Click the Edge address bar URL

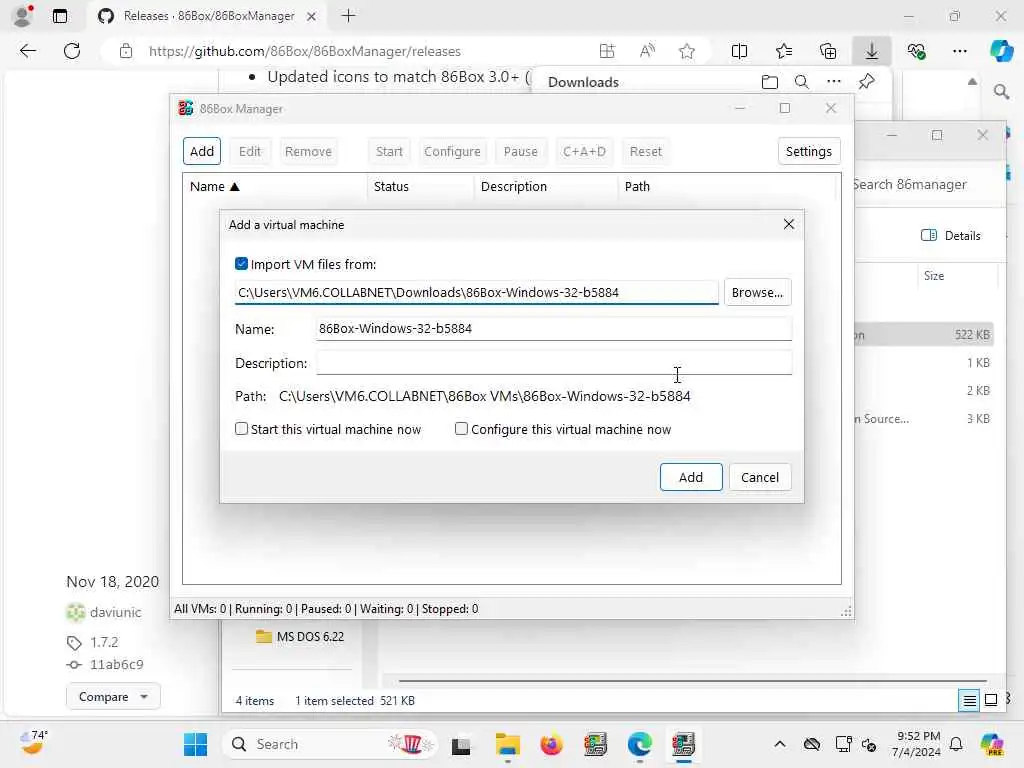(x=304, y=51)
